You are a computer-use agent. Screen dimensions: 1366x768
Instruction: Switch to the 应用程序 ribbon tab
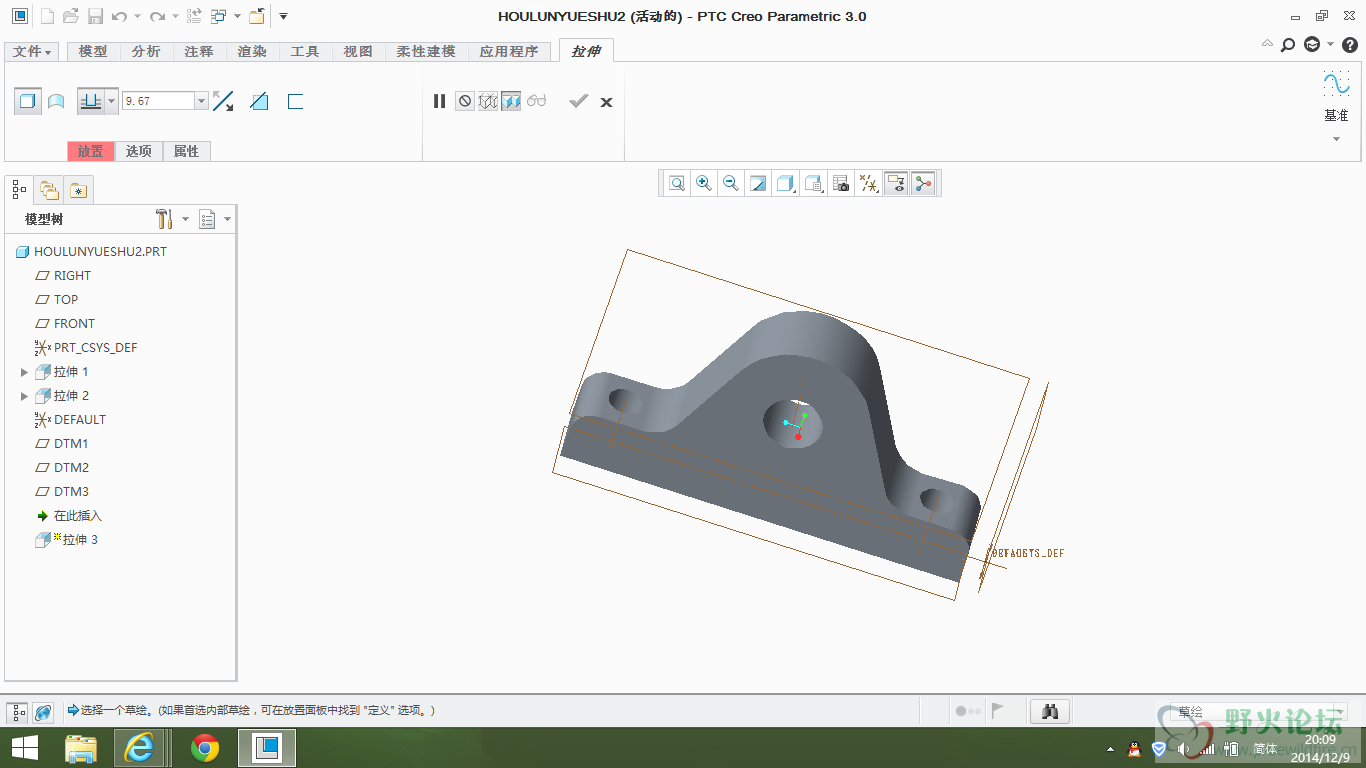(x=509, y=52)
